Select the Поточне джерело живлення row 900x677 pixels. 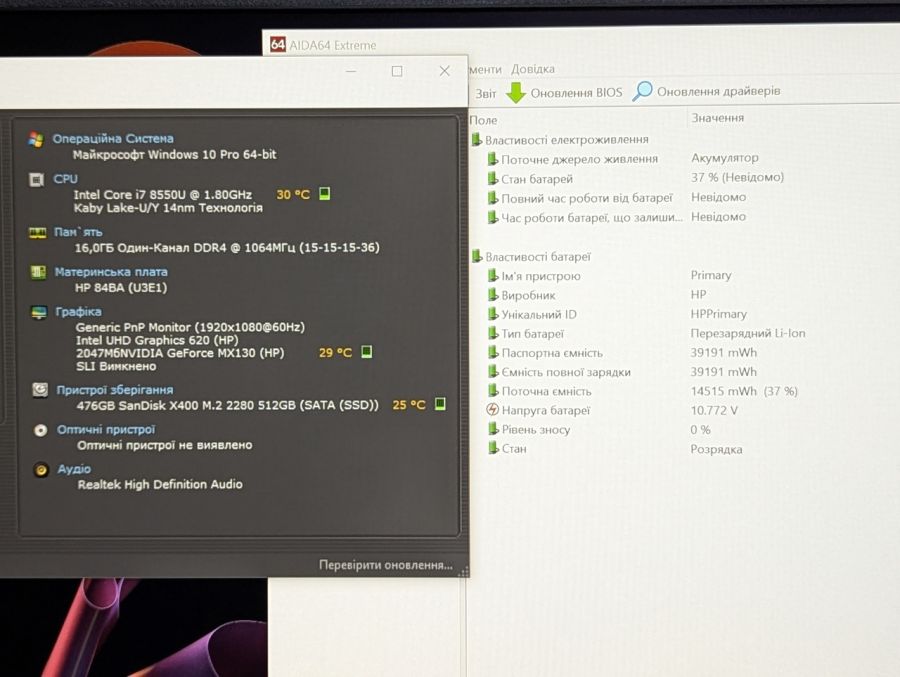tap(623, 158)
